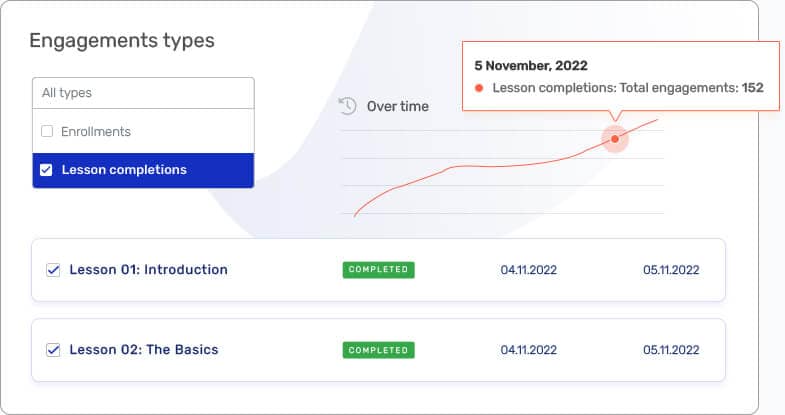Uncheck the Lesson completions checkbox
Screen dimensions: 785x415
click(46, 170)
